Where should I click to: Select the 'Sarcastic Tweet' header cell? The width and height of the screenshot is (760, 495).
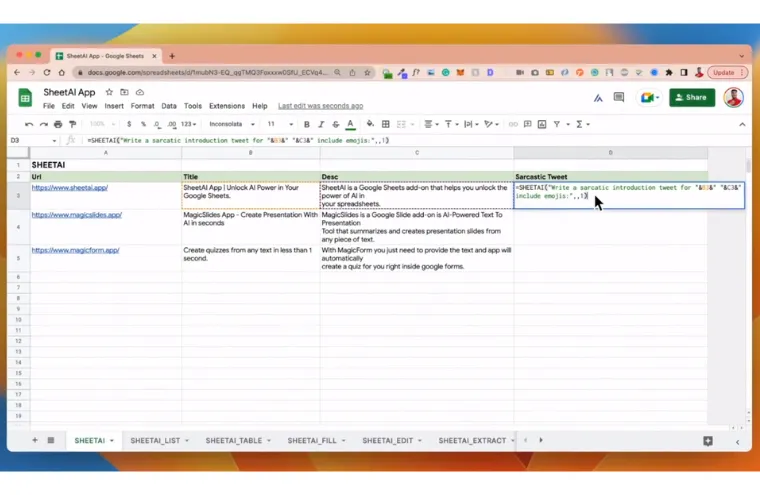pos(610,176)
